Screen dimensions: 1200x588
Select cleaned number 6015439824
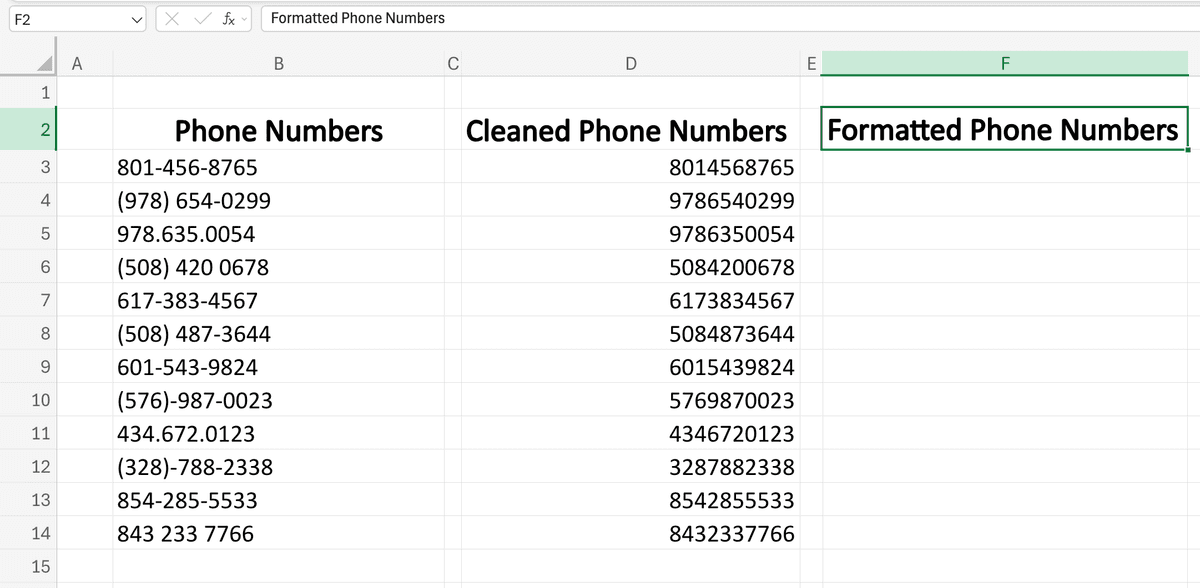click(x=631, y=367)
